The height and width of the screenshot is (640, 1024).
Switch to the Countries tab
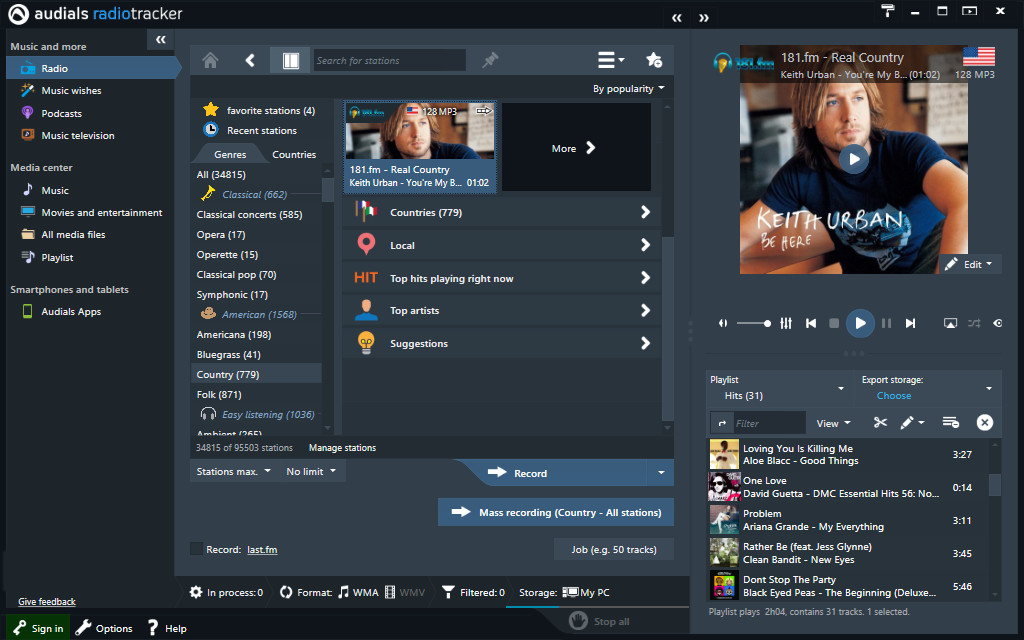(293, 155)
